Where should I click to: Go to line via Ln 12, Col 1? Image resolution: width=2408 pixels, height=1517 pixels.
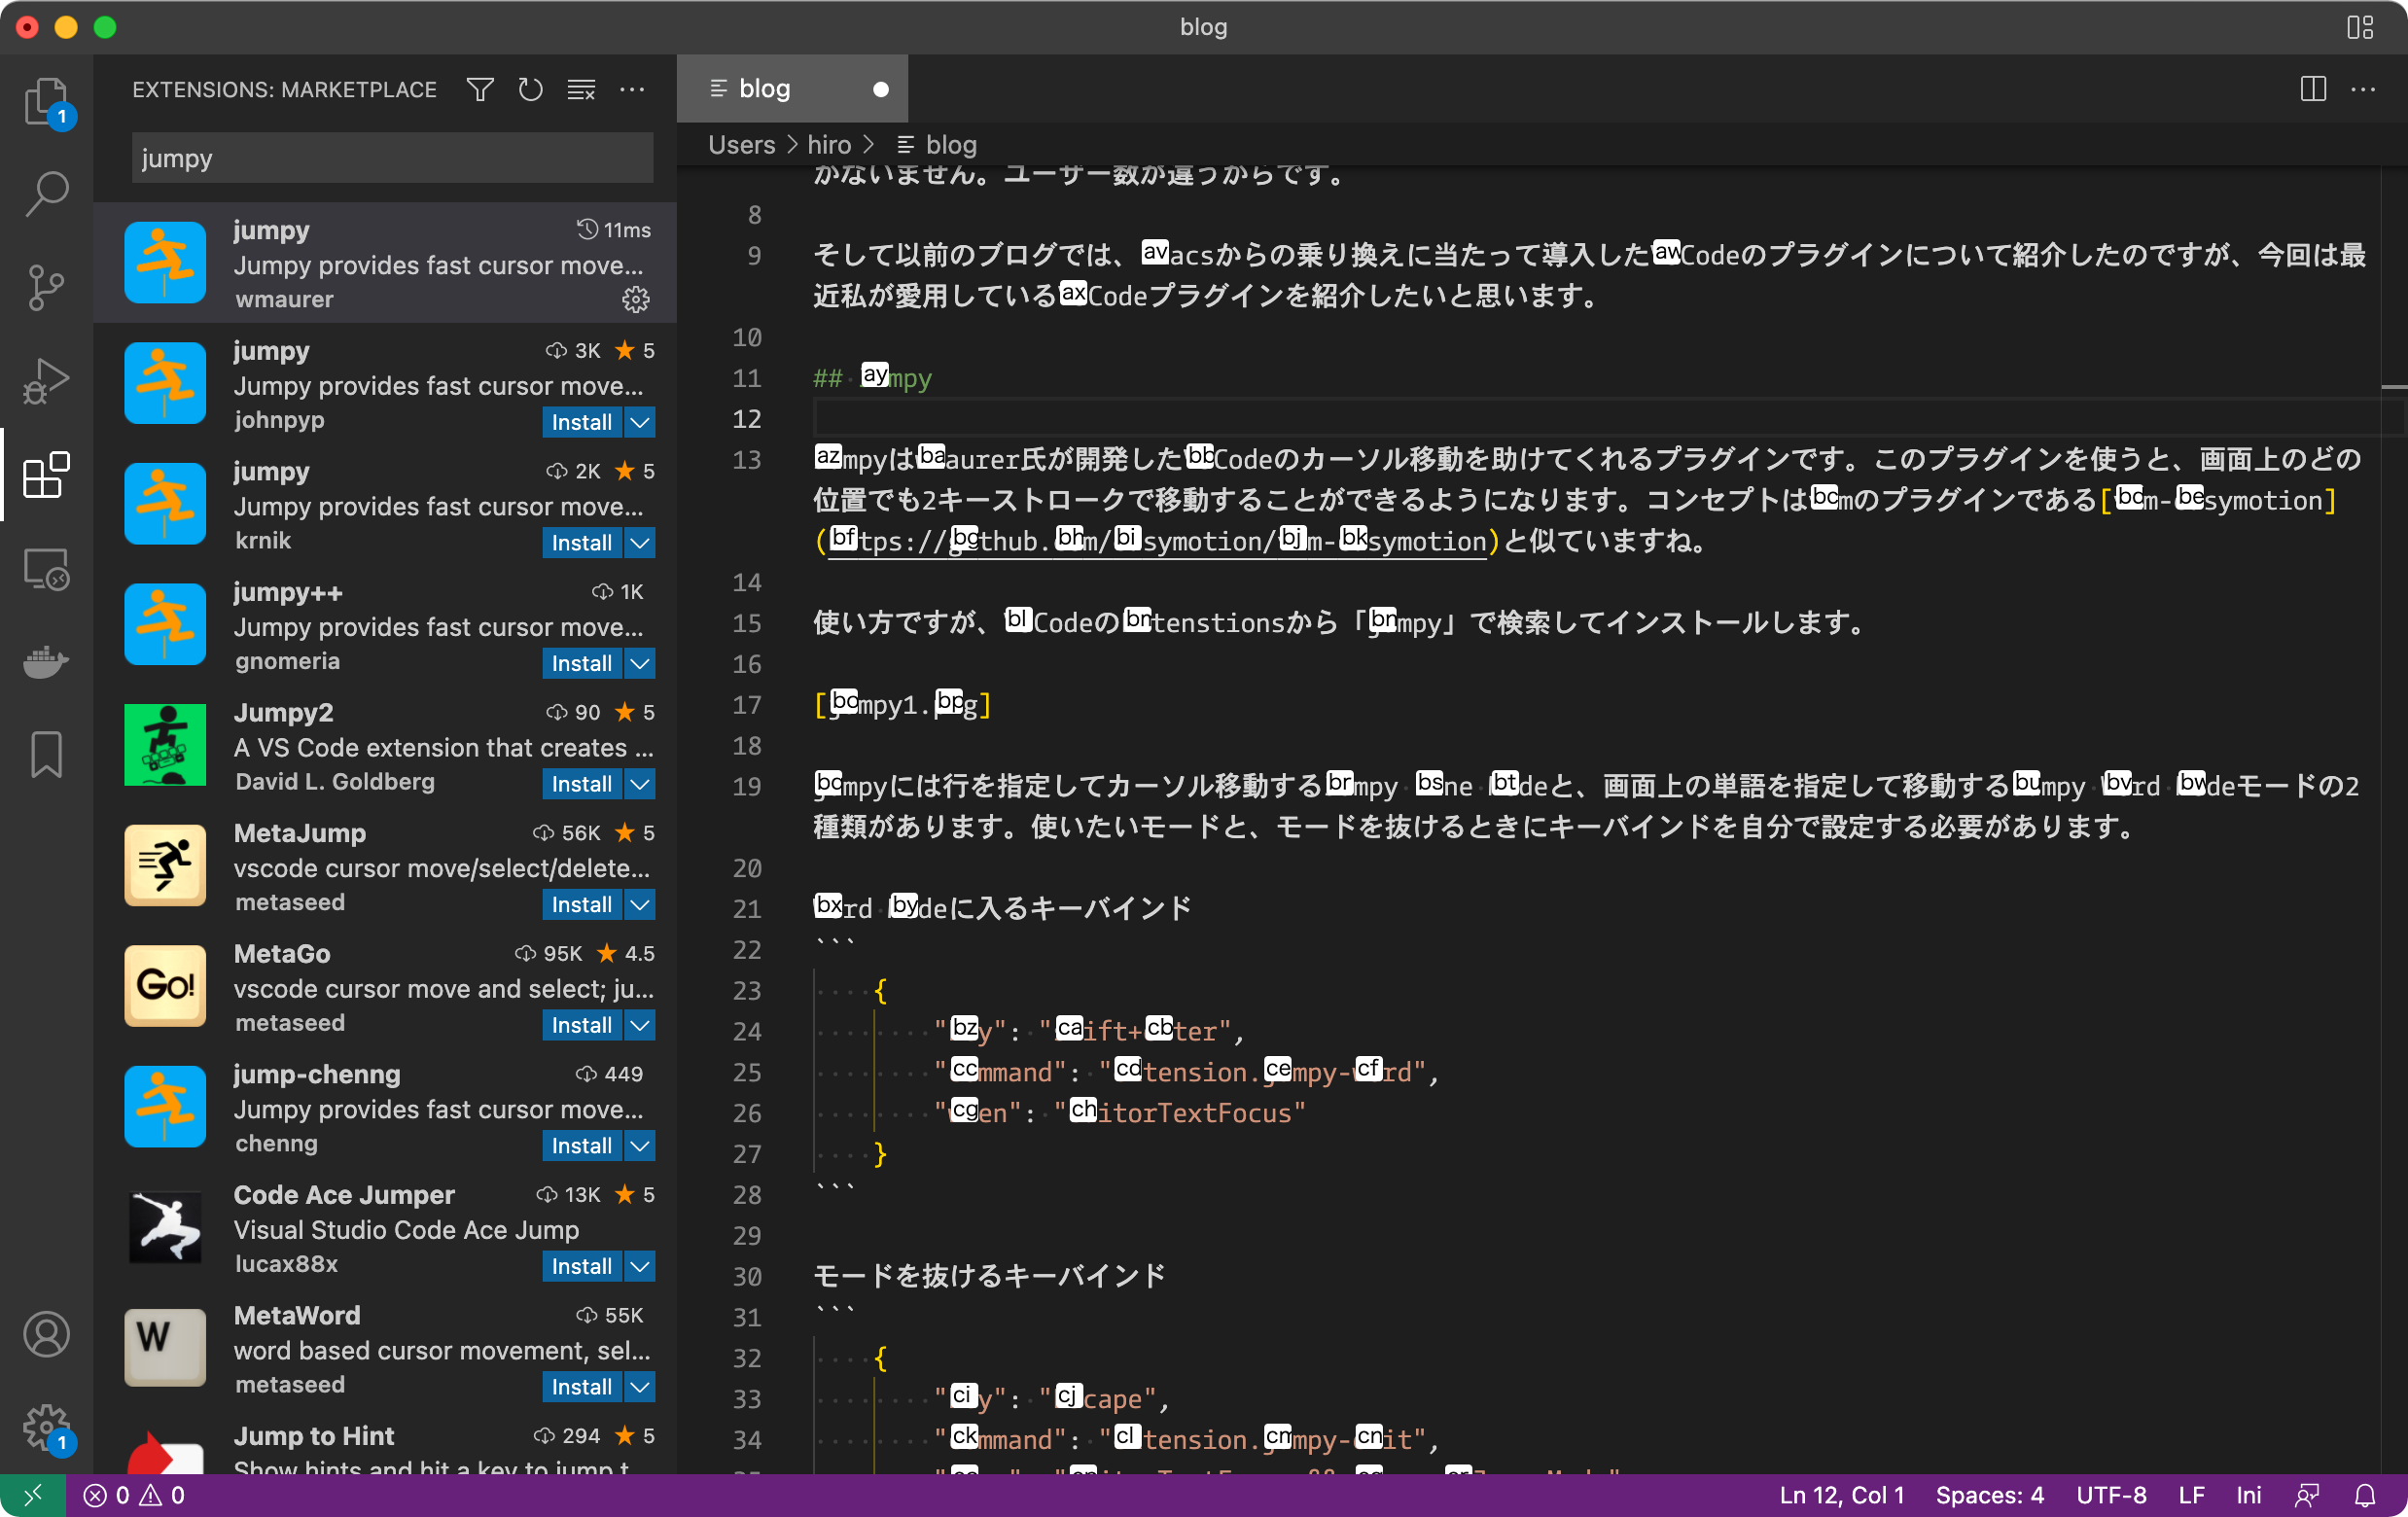pyautogui.click(x=1841, y=1495)
